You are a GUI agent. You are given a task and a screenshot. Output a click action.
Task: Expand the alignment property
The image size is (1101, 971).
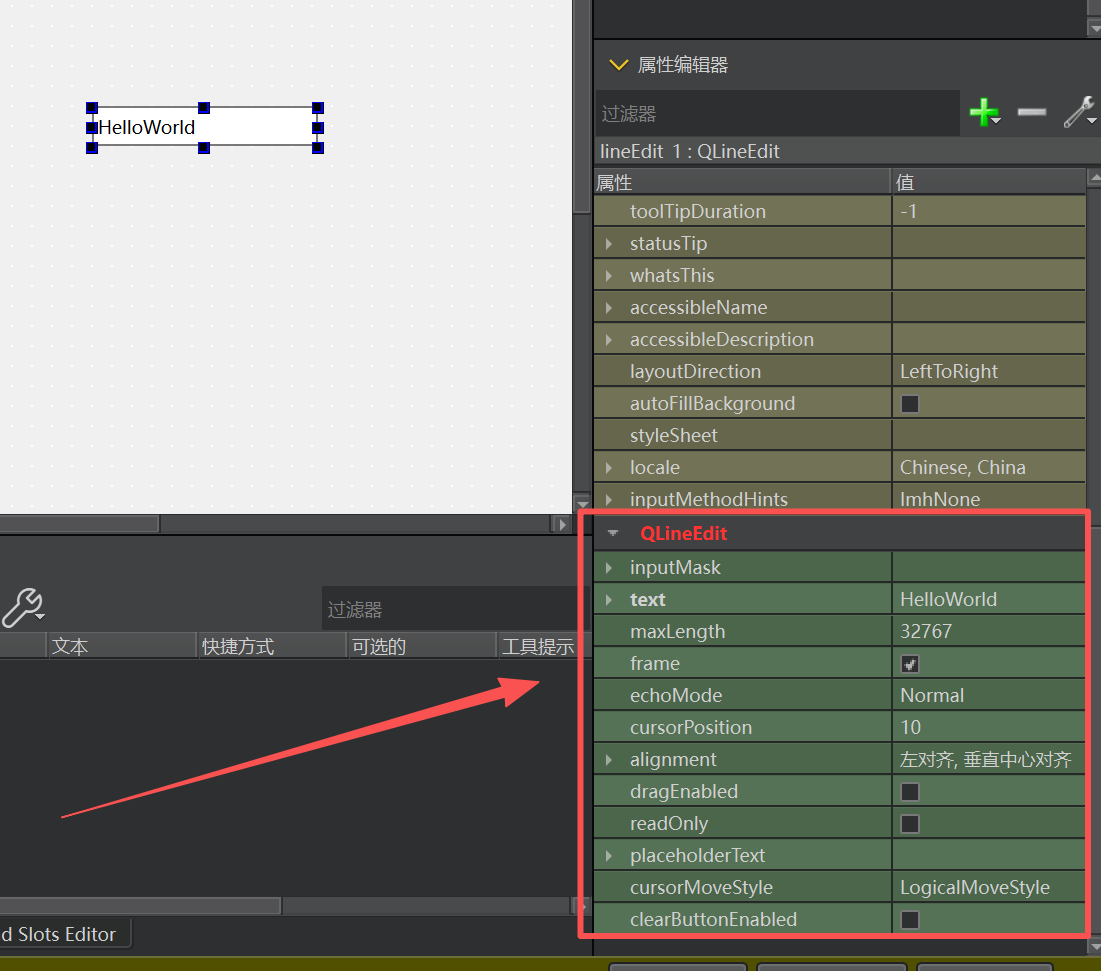coord(609,760)
